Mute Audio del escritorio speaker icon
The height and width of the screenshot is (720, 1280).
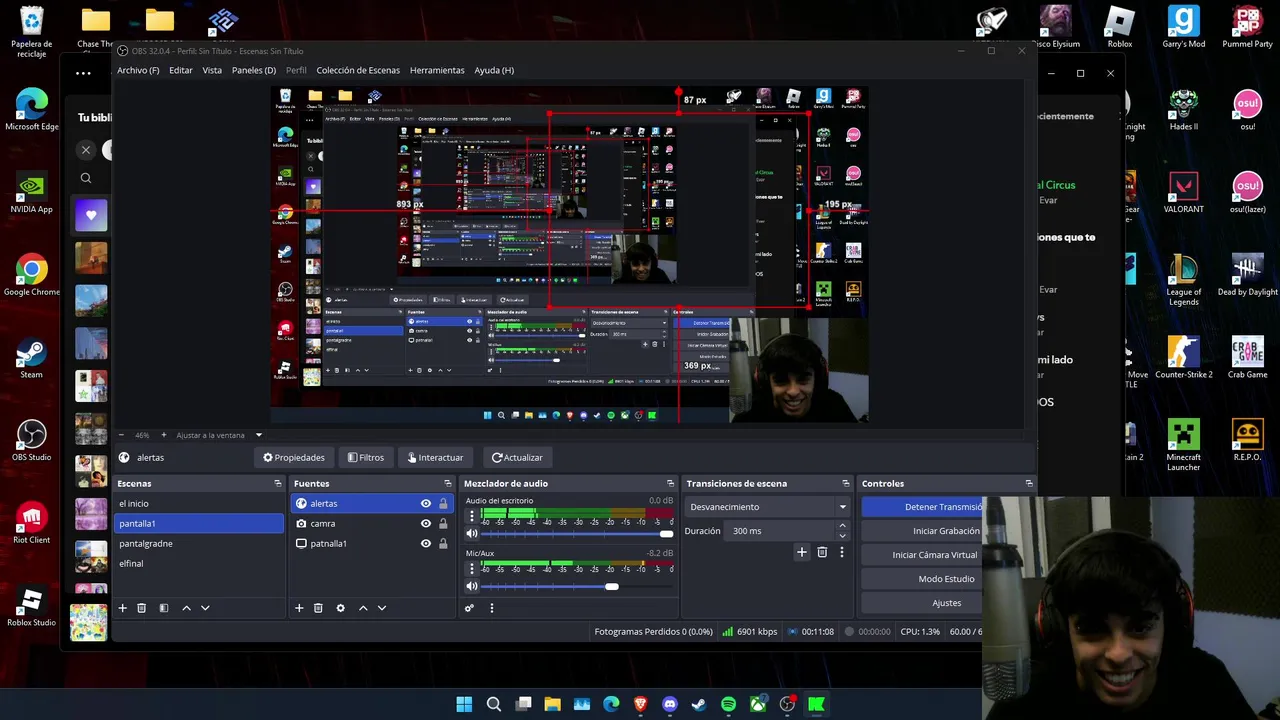(472, 534)
